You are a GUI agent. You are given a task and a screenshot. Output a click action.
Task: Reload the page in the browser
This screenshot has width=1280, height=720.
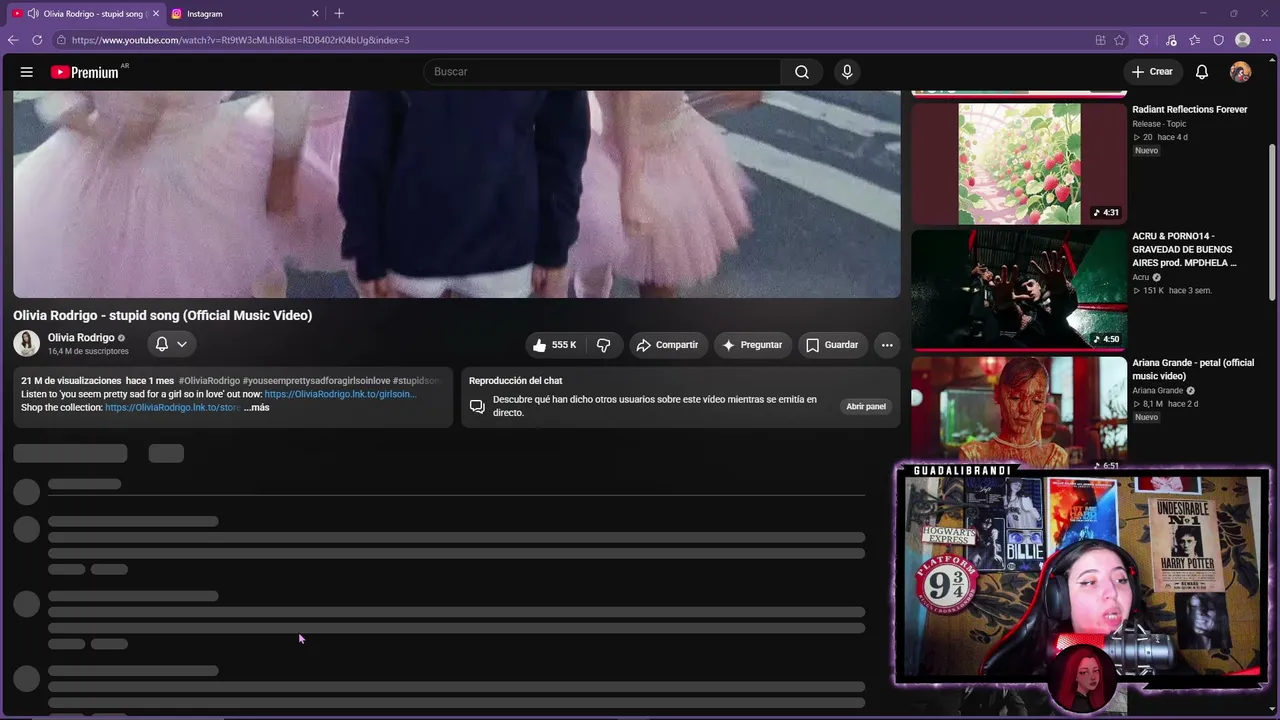(37, 40)
